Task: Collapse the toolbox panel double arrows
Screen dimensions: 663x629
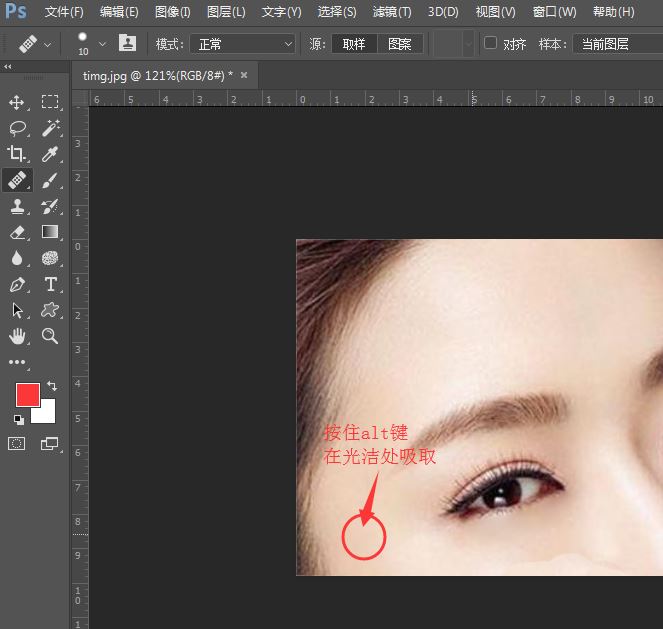Action: click(8, 67)
